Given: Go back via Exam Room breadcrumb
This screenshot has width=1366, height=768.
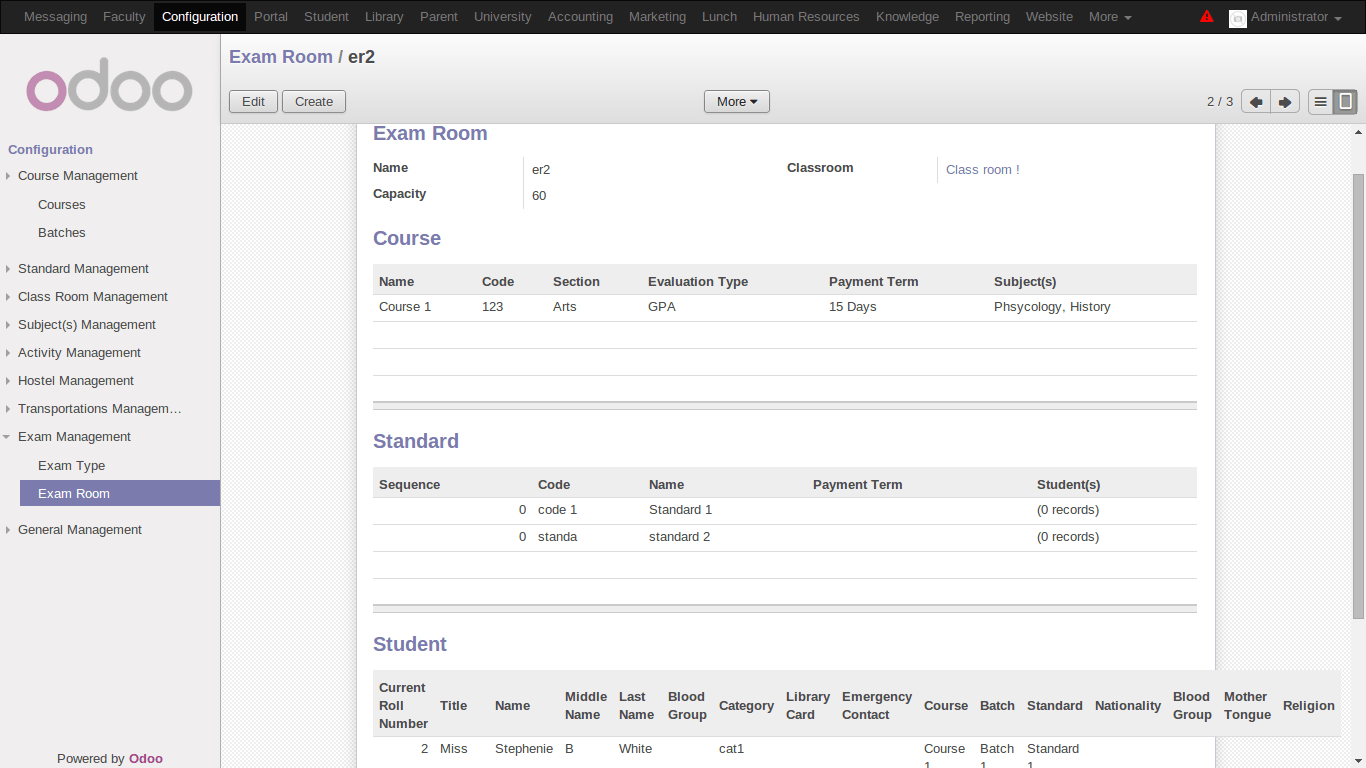Looking at the screenshot, I should (281, 57).
